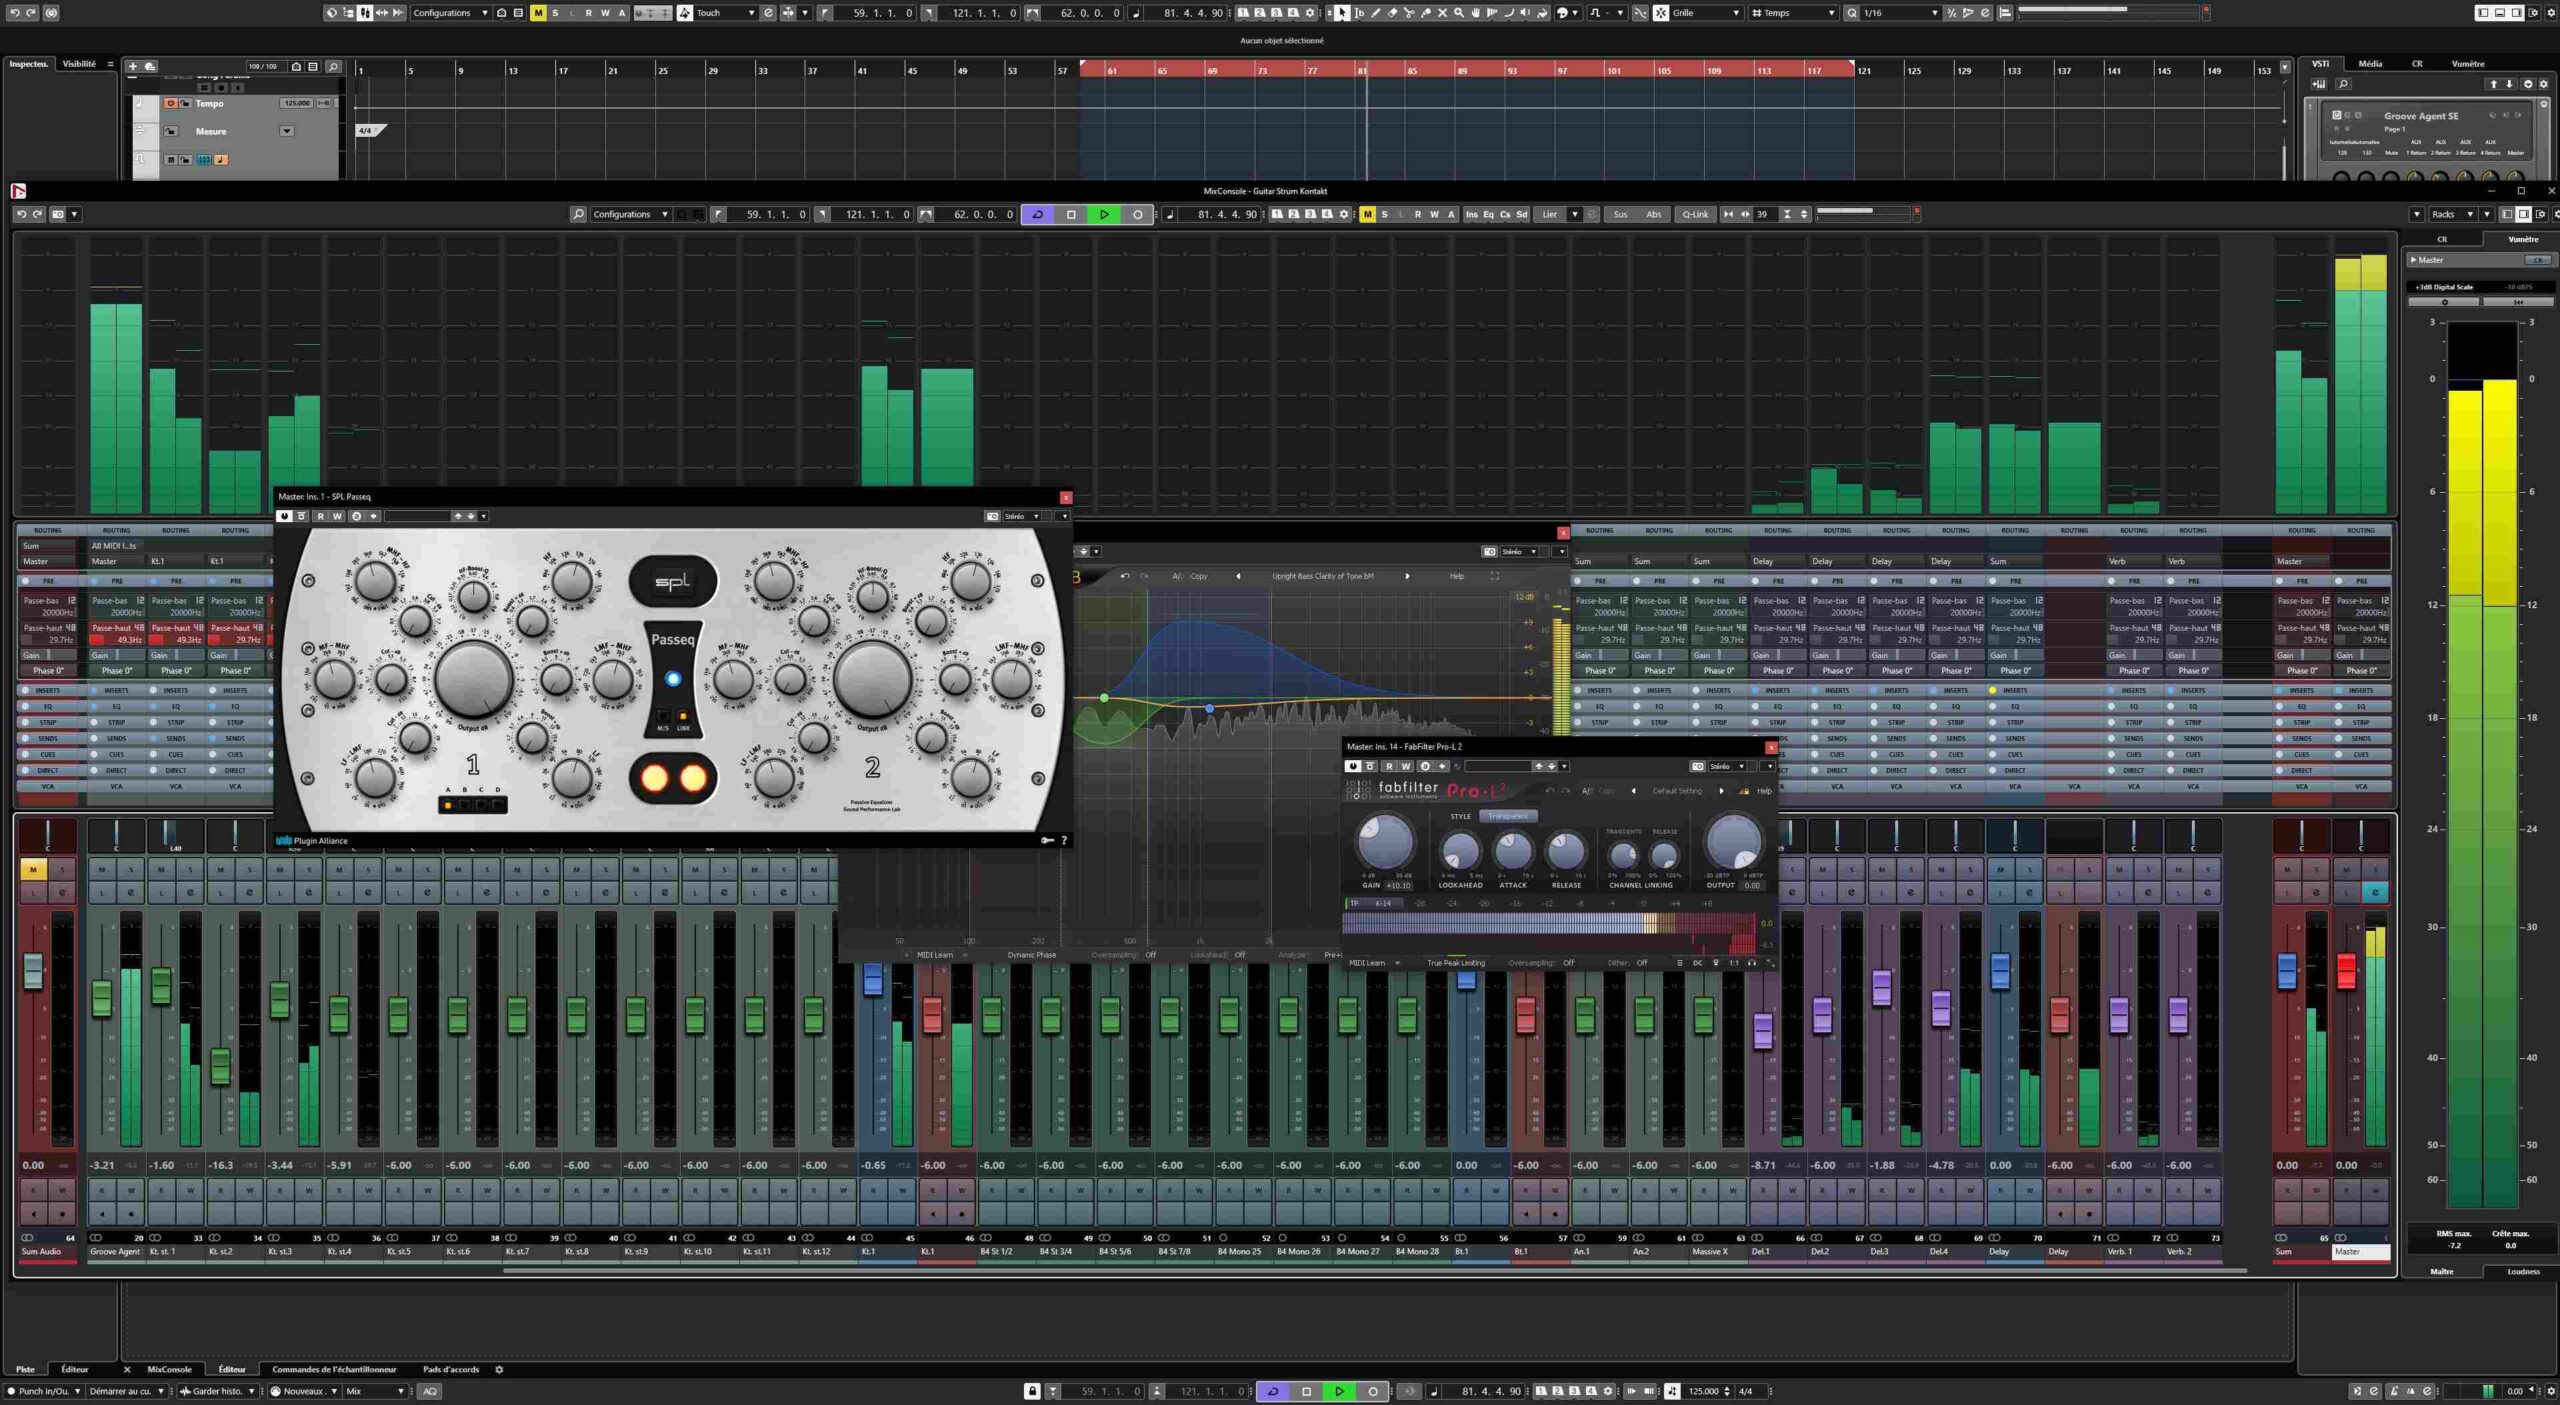Open the Racks dropdown in MixConsole
Screen dimensions: 2560x1405
[x=2452, y=214]
